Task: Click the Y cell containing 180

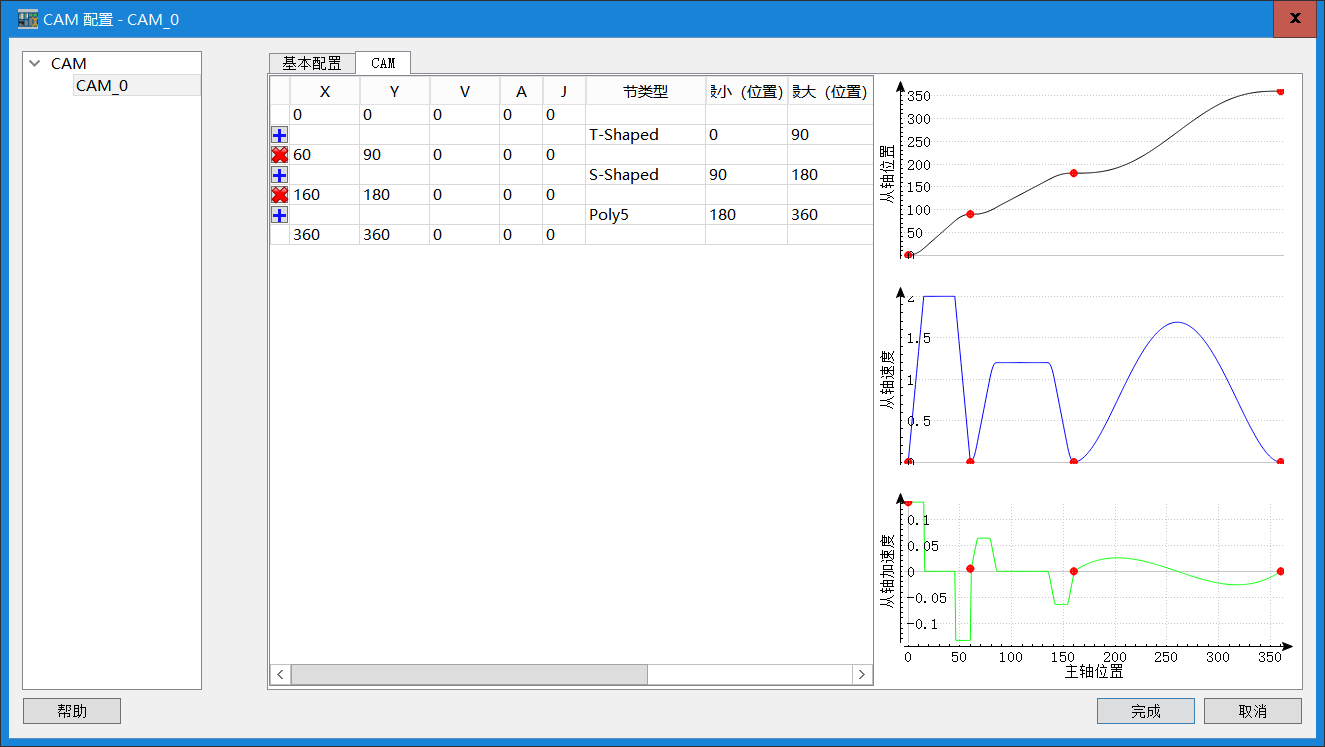Action: [x=394, y=195]
